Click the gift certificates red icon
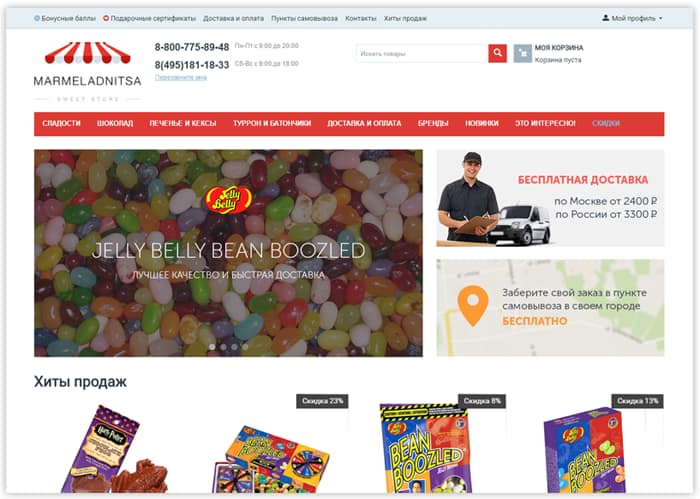The image size is (700, 499). [x=106, y=18]
